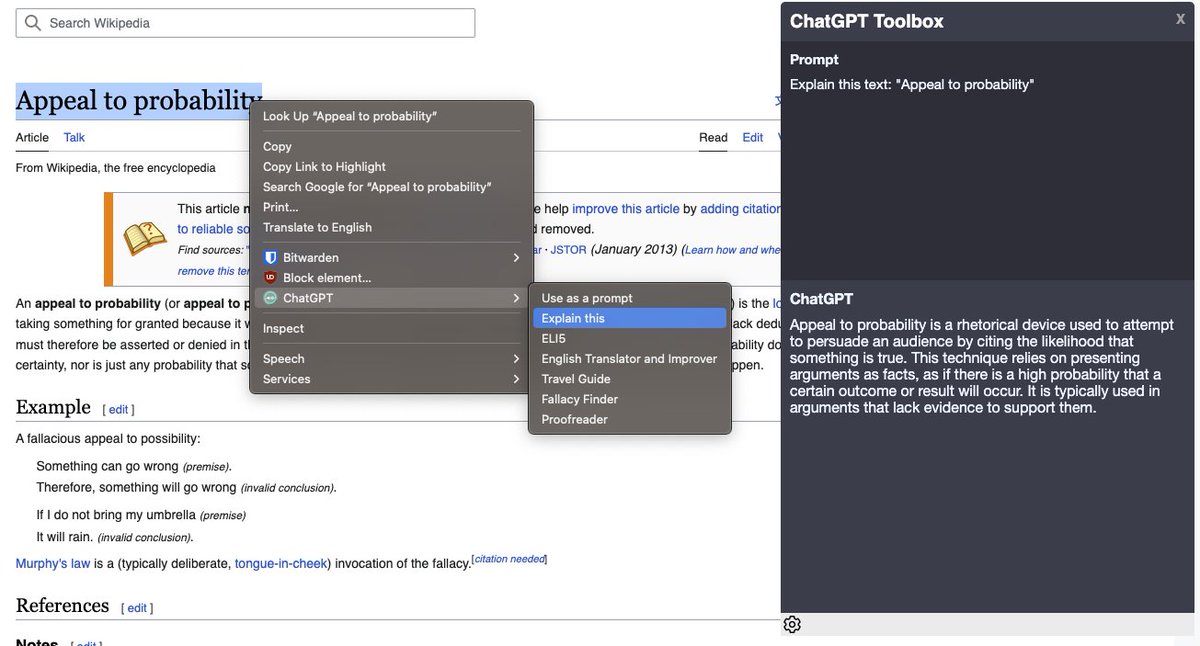This screenshot has width=1200, height=646.
Task: Expand the Bitwarden submenu arrow
Action: [516, 257]
